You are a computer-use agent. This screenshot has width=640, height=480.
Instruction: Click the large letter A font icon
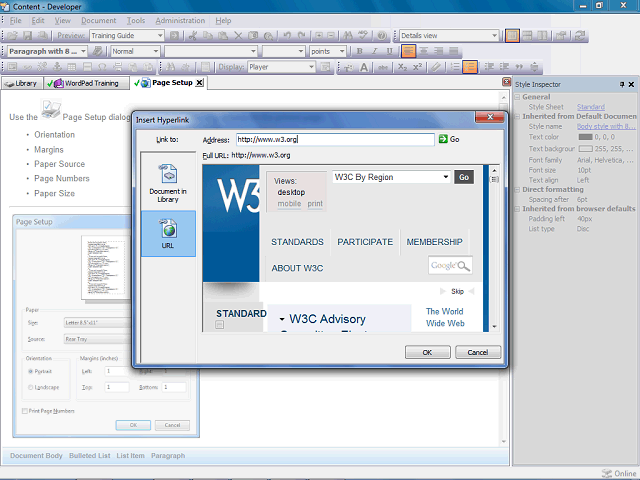[364, 67]
